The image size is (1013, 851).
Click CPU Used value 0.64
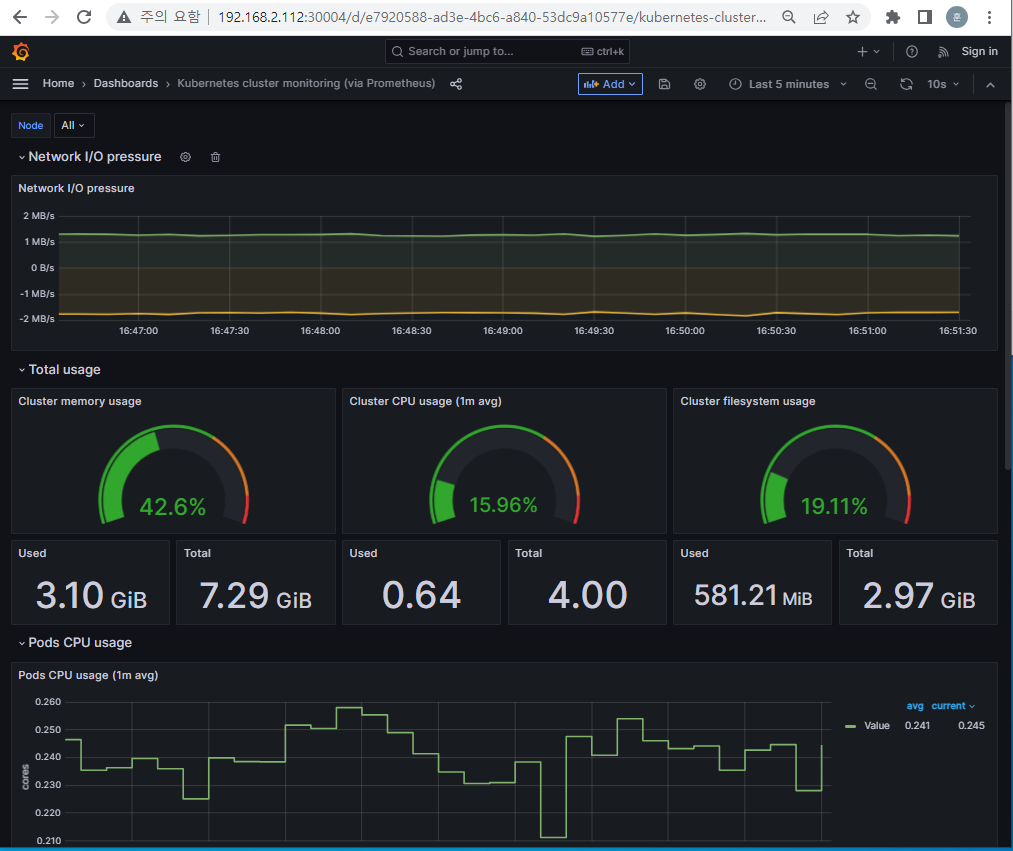[x=421, y=595]
